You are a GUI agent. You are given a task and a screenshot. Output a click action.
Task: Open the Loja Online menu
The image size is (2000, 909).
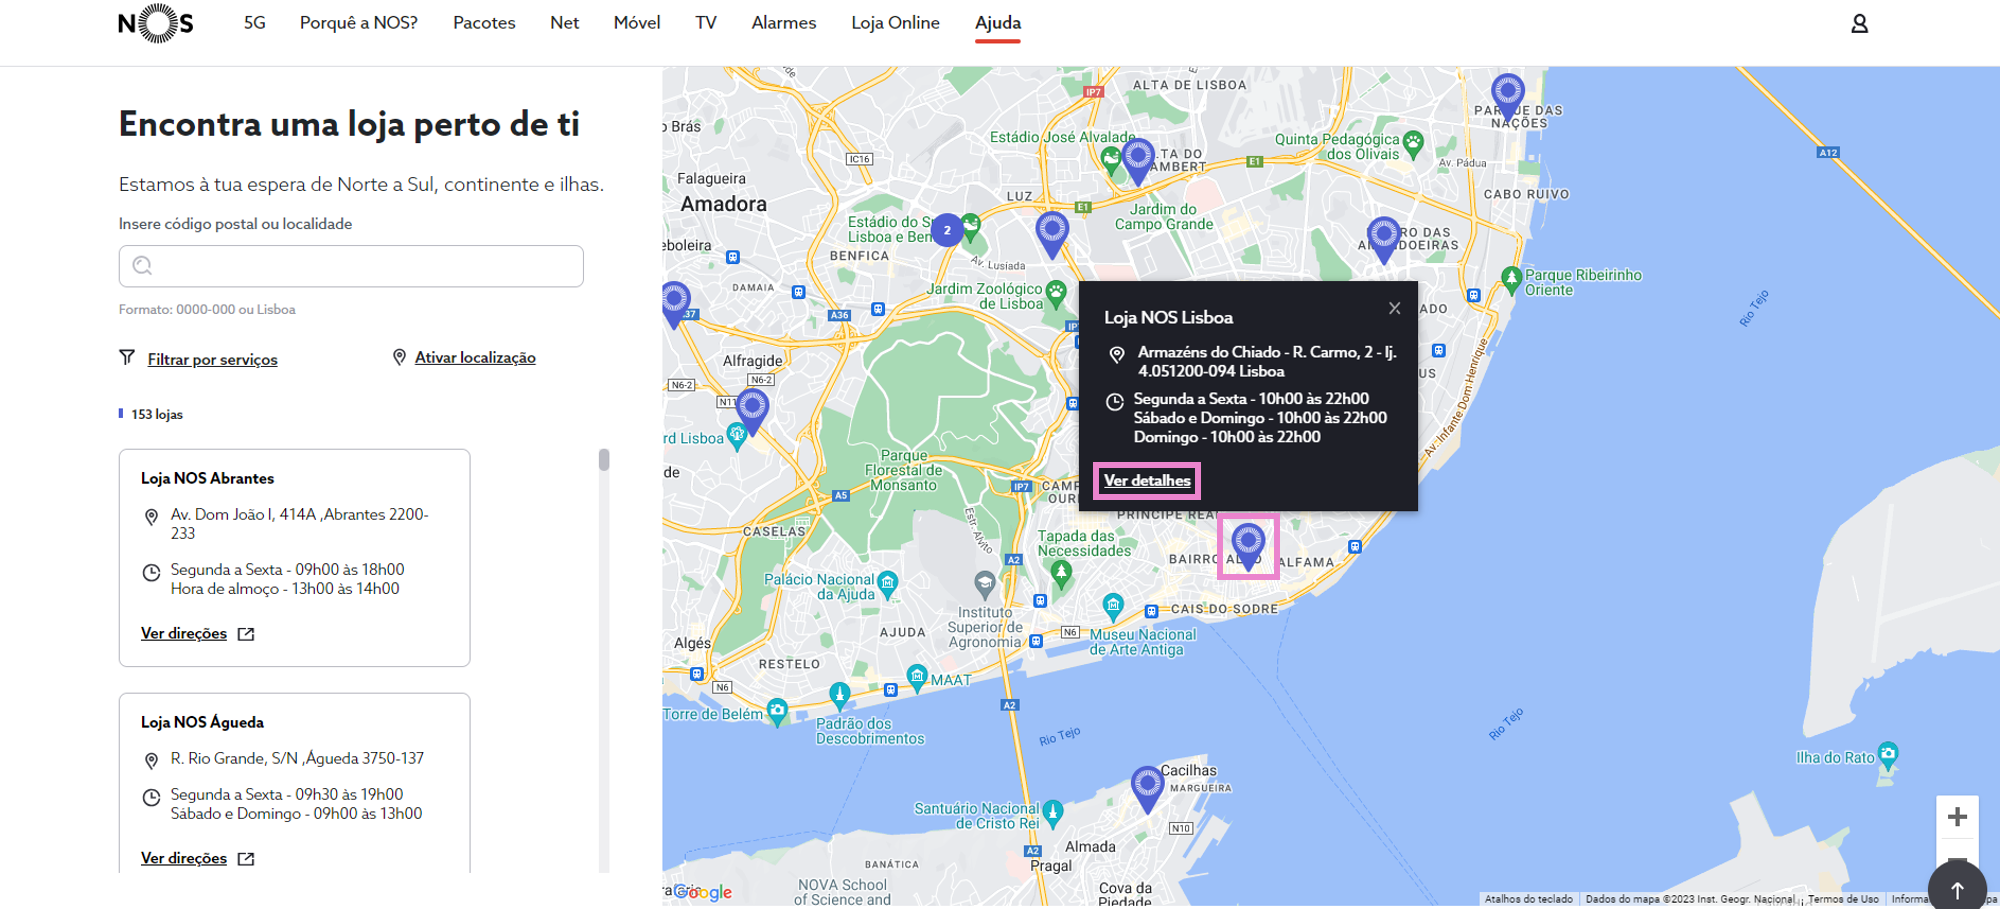tap(895, 22)
